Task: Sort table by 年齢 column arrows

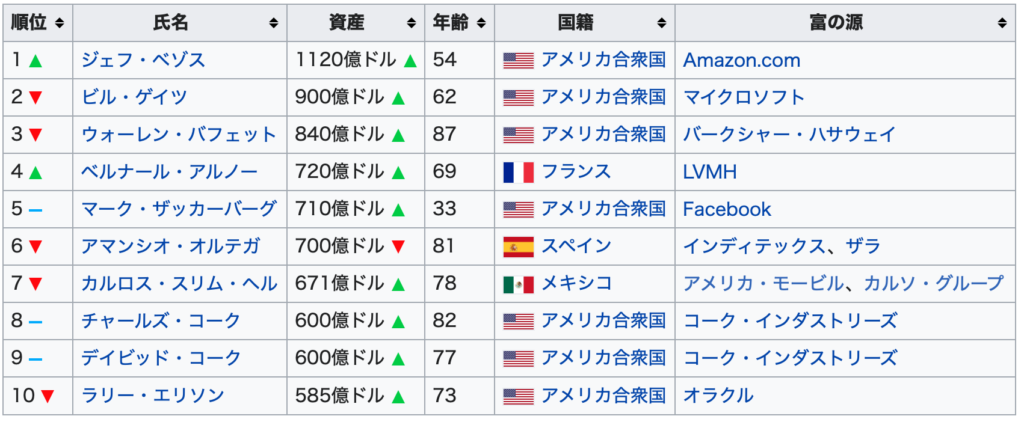Action: point(481,24)
